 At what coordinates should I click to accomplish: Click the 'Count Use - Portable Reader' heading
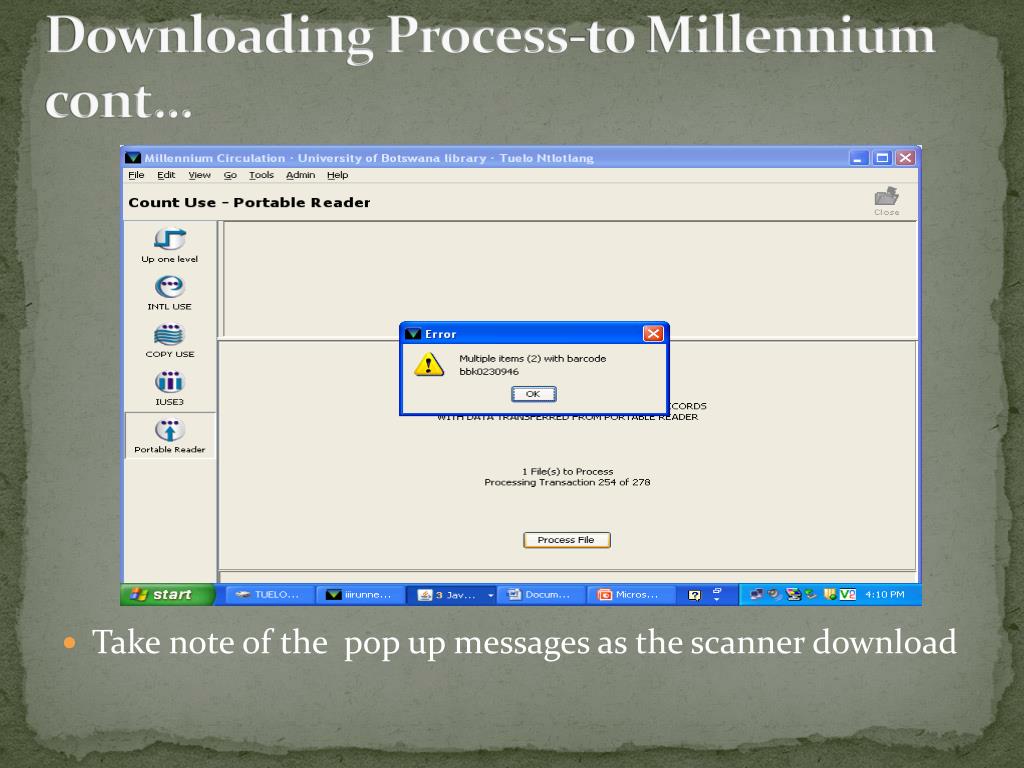tap(249, 202)
